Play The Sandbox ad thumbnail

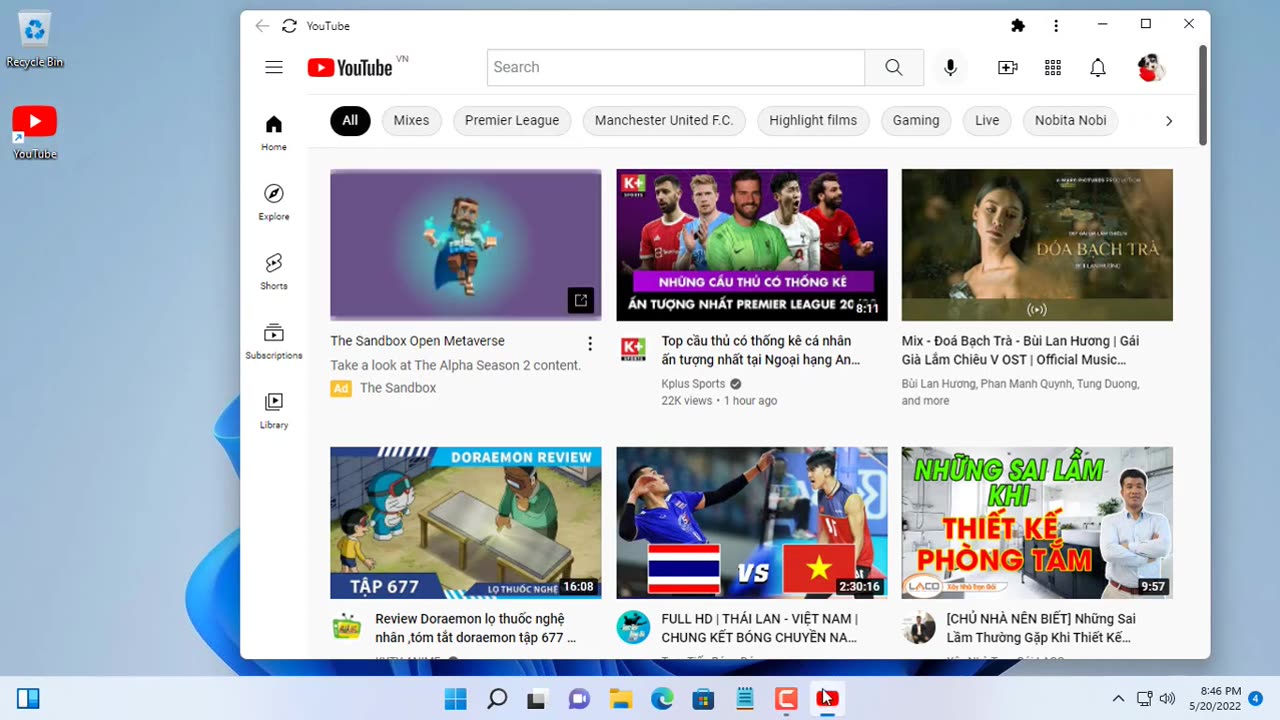pyautogui.click(x=466, y=245)
